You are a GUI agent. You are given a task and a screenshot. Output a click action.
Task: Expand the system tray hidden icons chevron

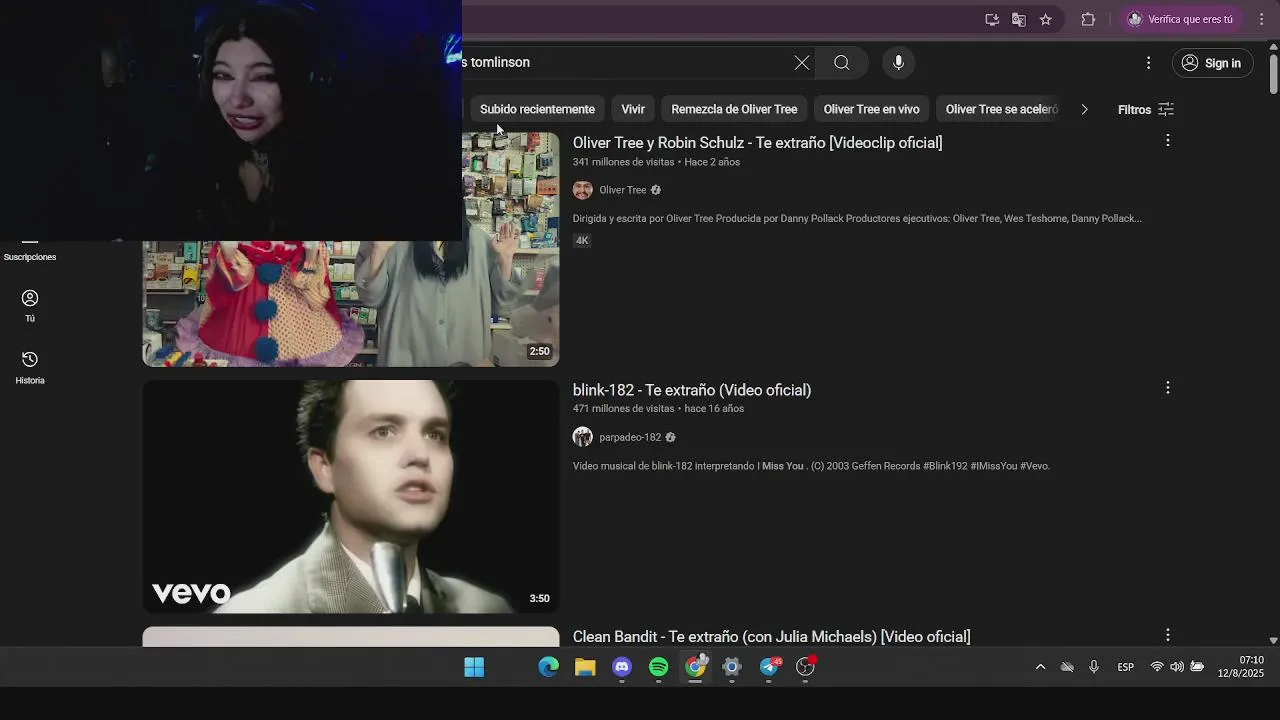coord(1040,667)
